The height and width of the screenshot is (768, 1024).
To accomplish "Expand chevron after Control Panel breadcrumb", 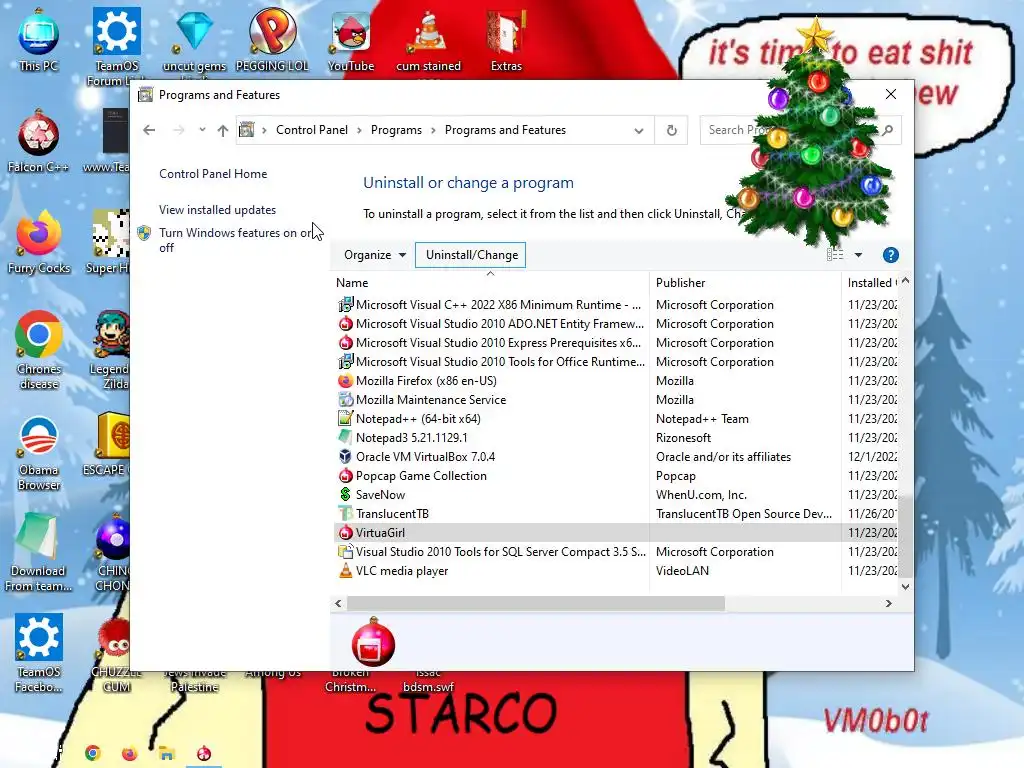I will pyautogui.click(x=359, y=130).
